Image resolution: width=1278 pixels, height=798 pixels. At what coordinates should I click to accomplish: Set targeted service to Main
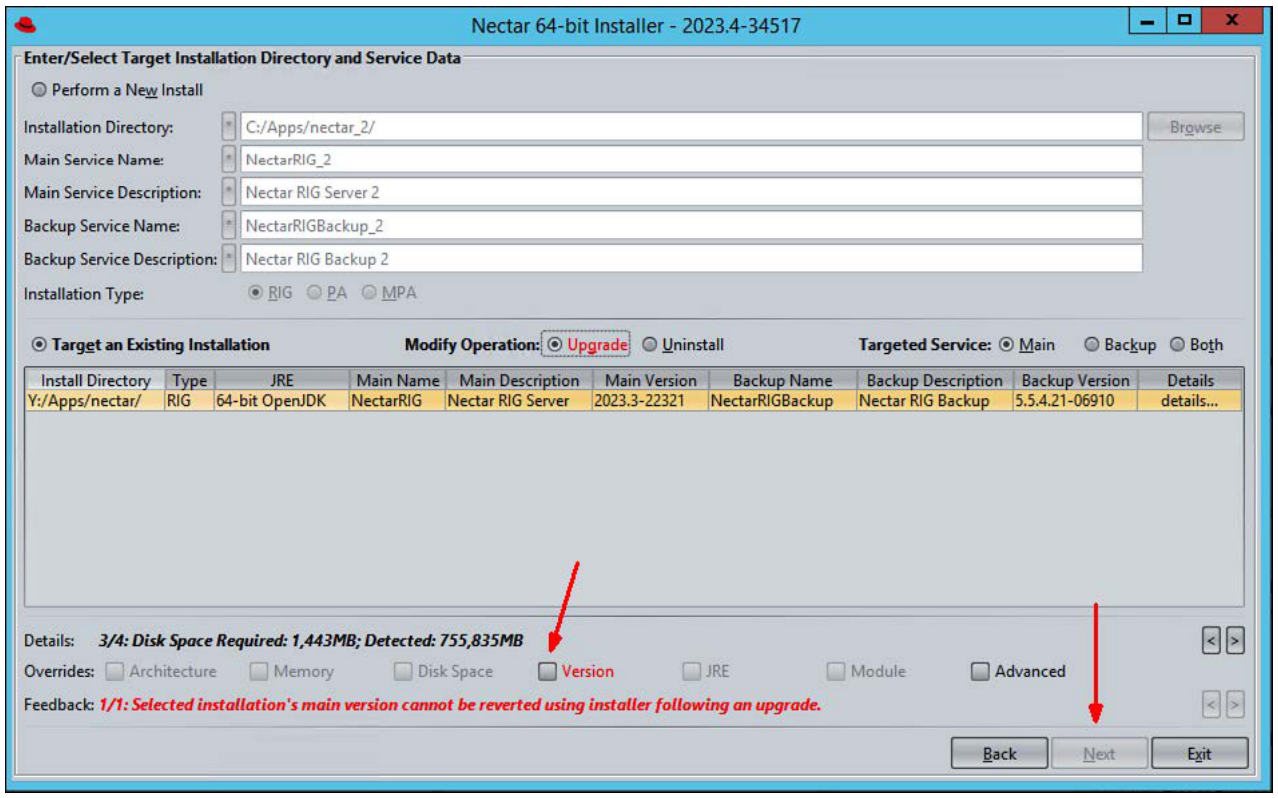click(x=1026, y=345)
